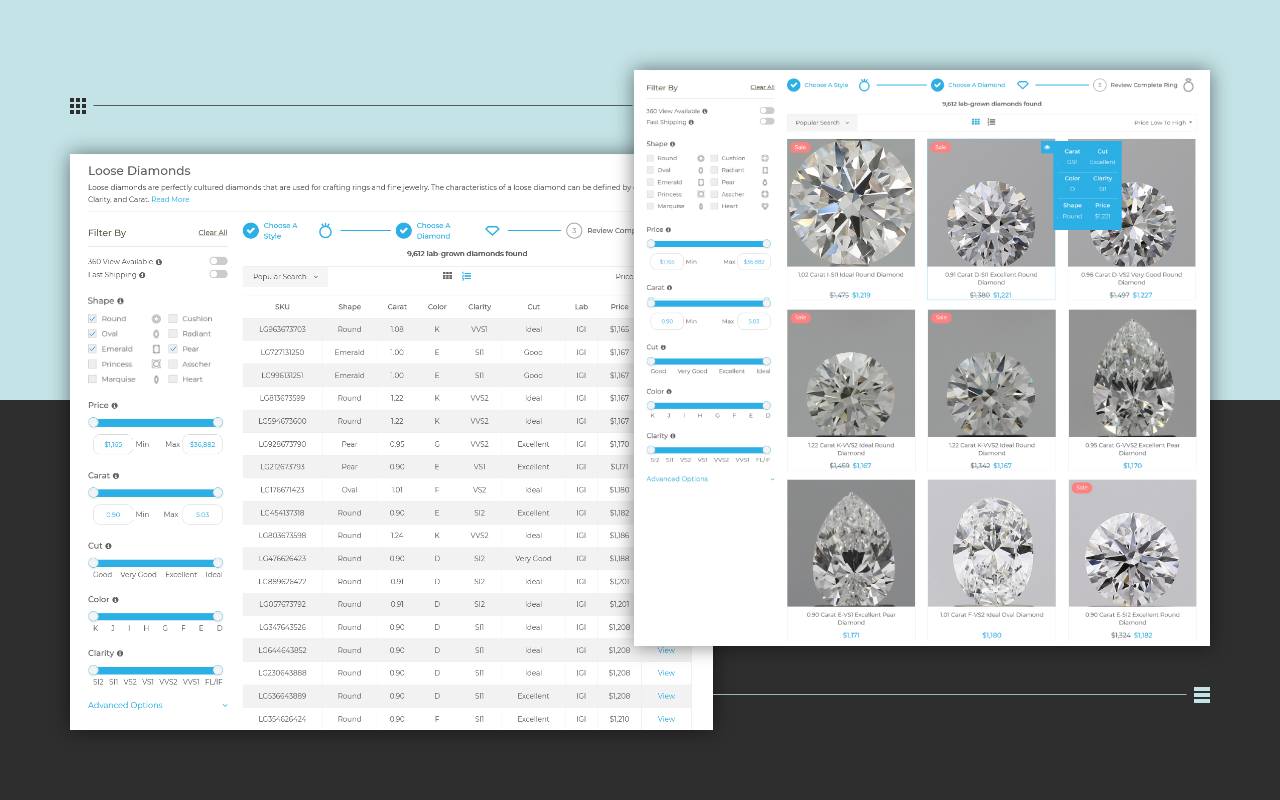Toggle 360 View Available switch in right panel
The width and height of the screenshot is (1280, 800).
click(767, 111)
